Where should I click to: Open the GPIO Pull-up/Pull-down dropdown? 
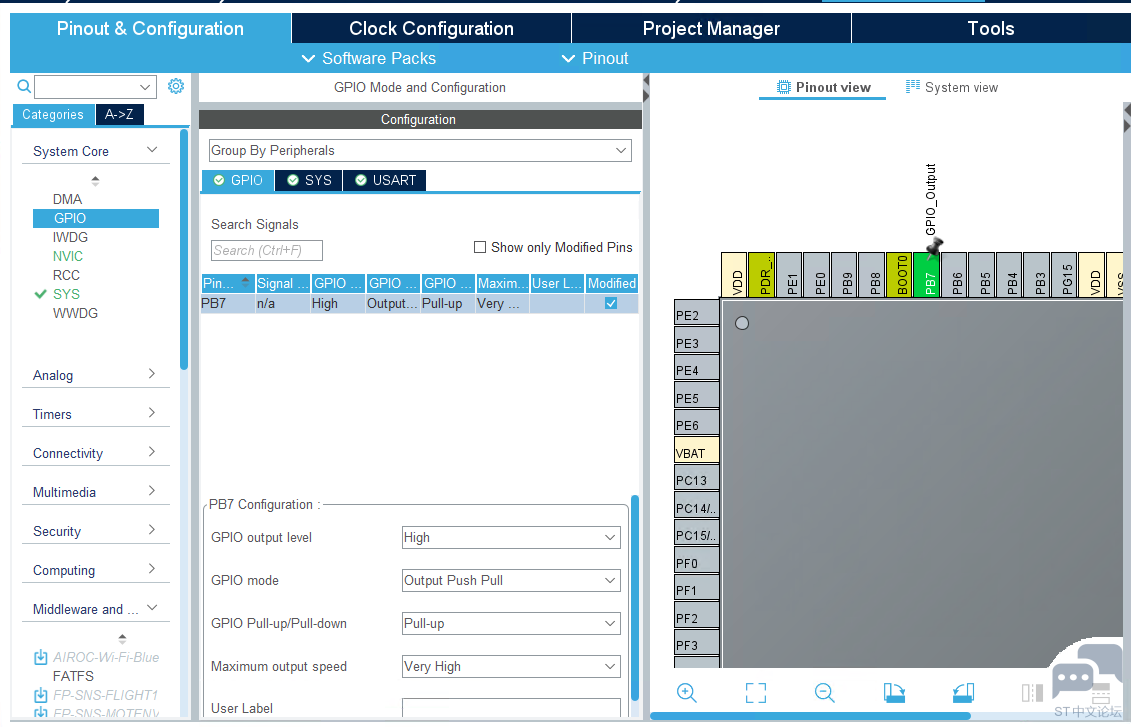tap(511, 624)
